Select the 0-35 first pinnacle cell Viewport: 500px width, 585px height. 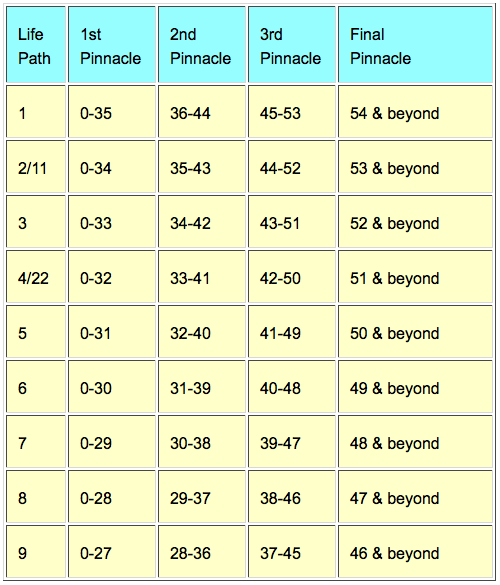click(112, 112)
